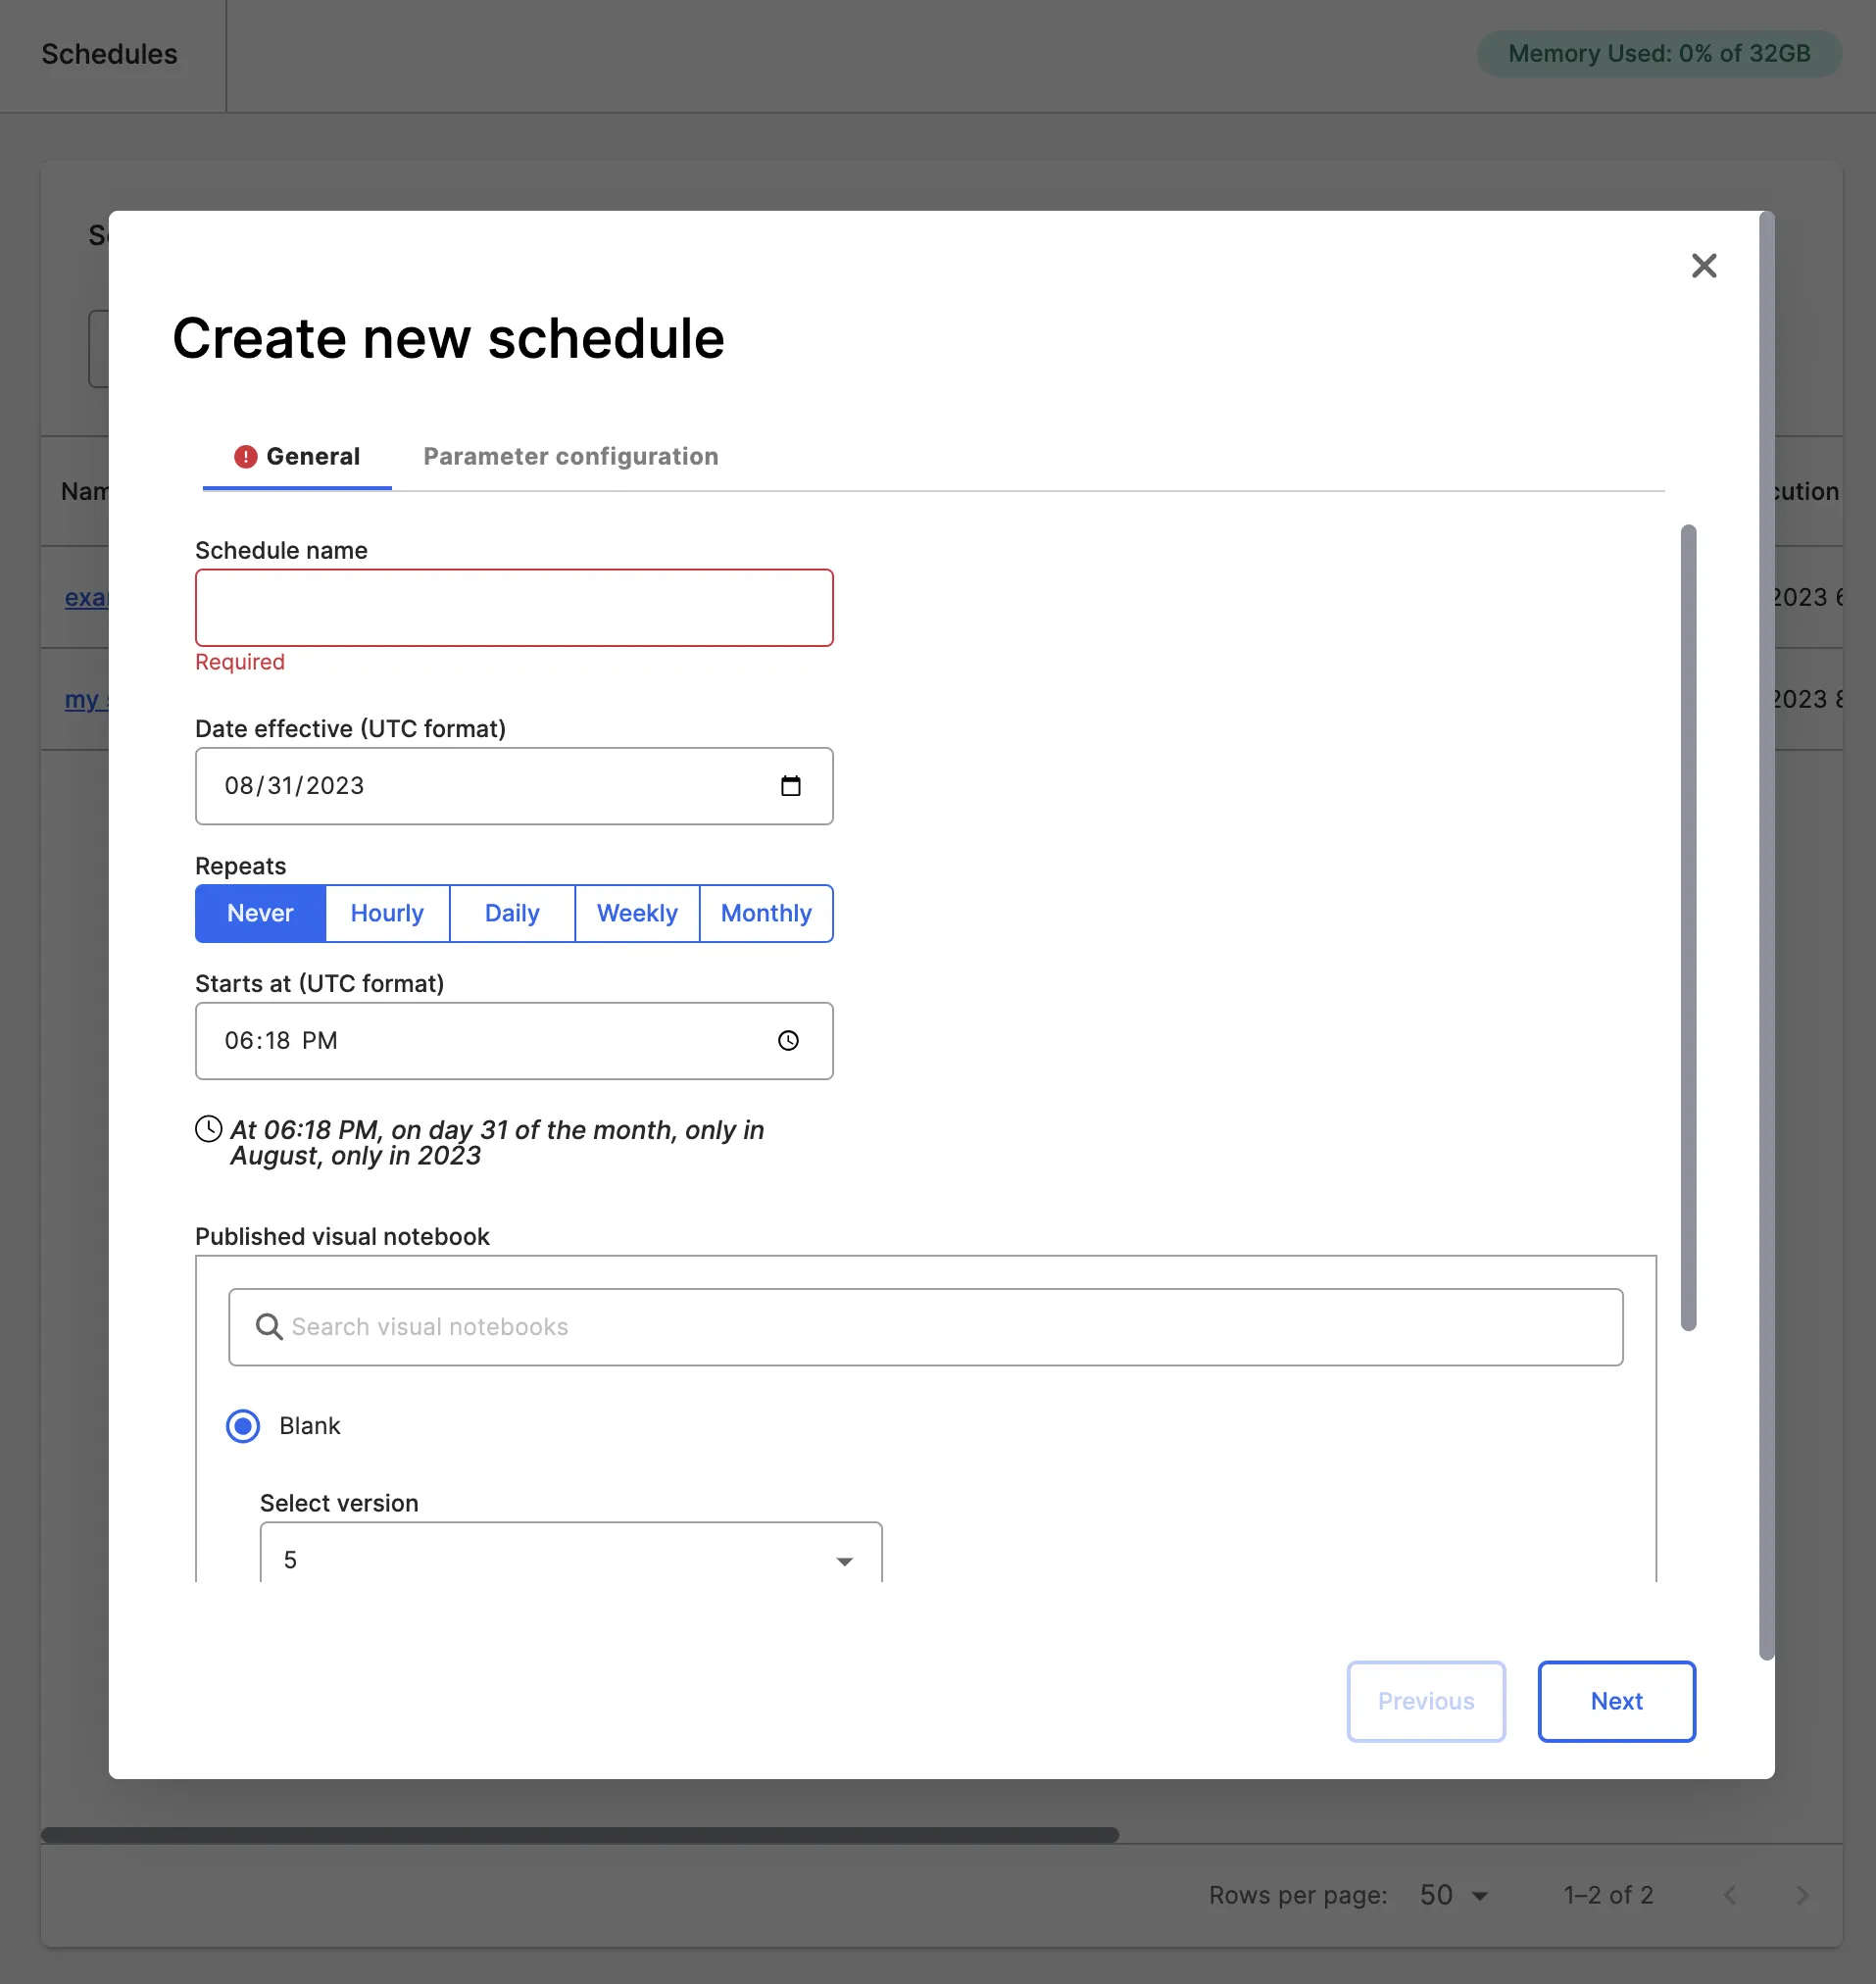Open the Rows per page dropdown

coord(1454,1895)
